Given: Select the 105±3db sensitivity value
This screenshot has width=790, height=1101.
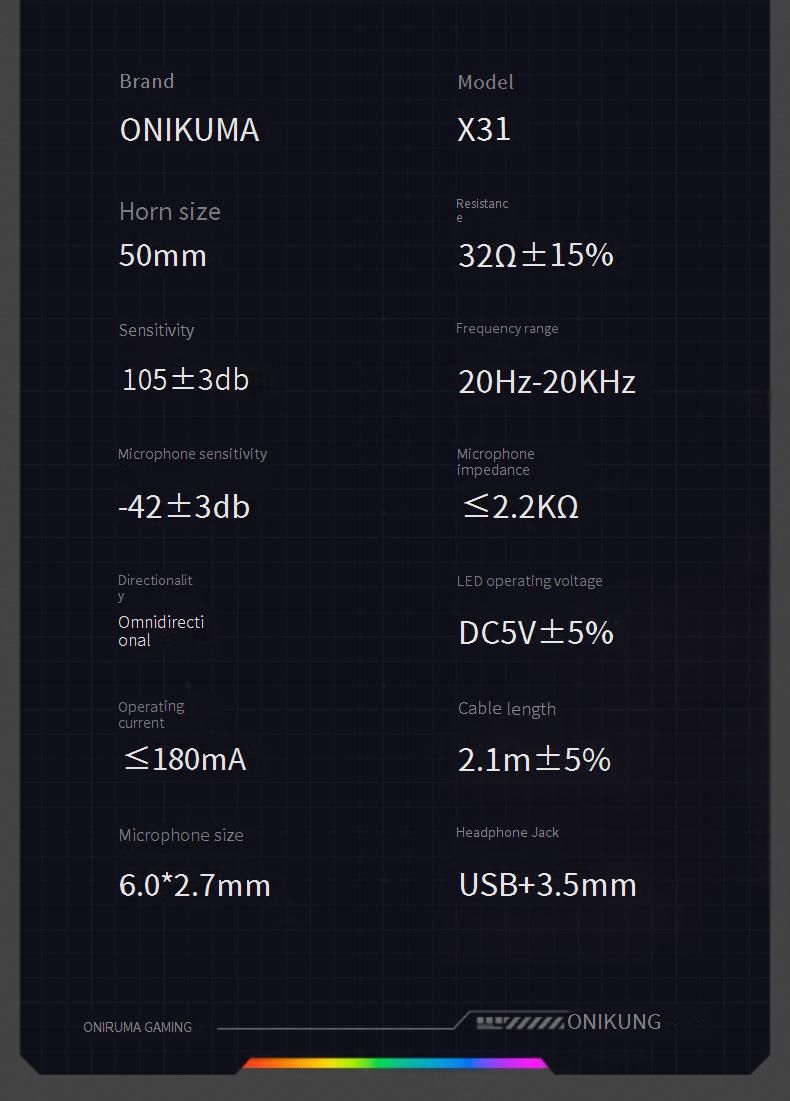Looking at the screenshot, I should coord(185,380).
